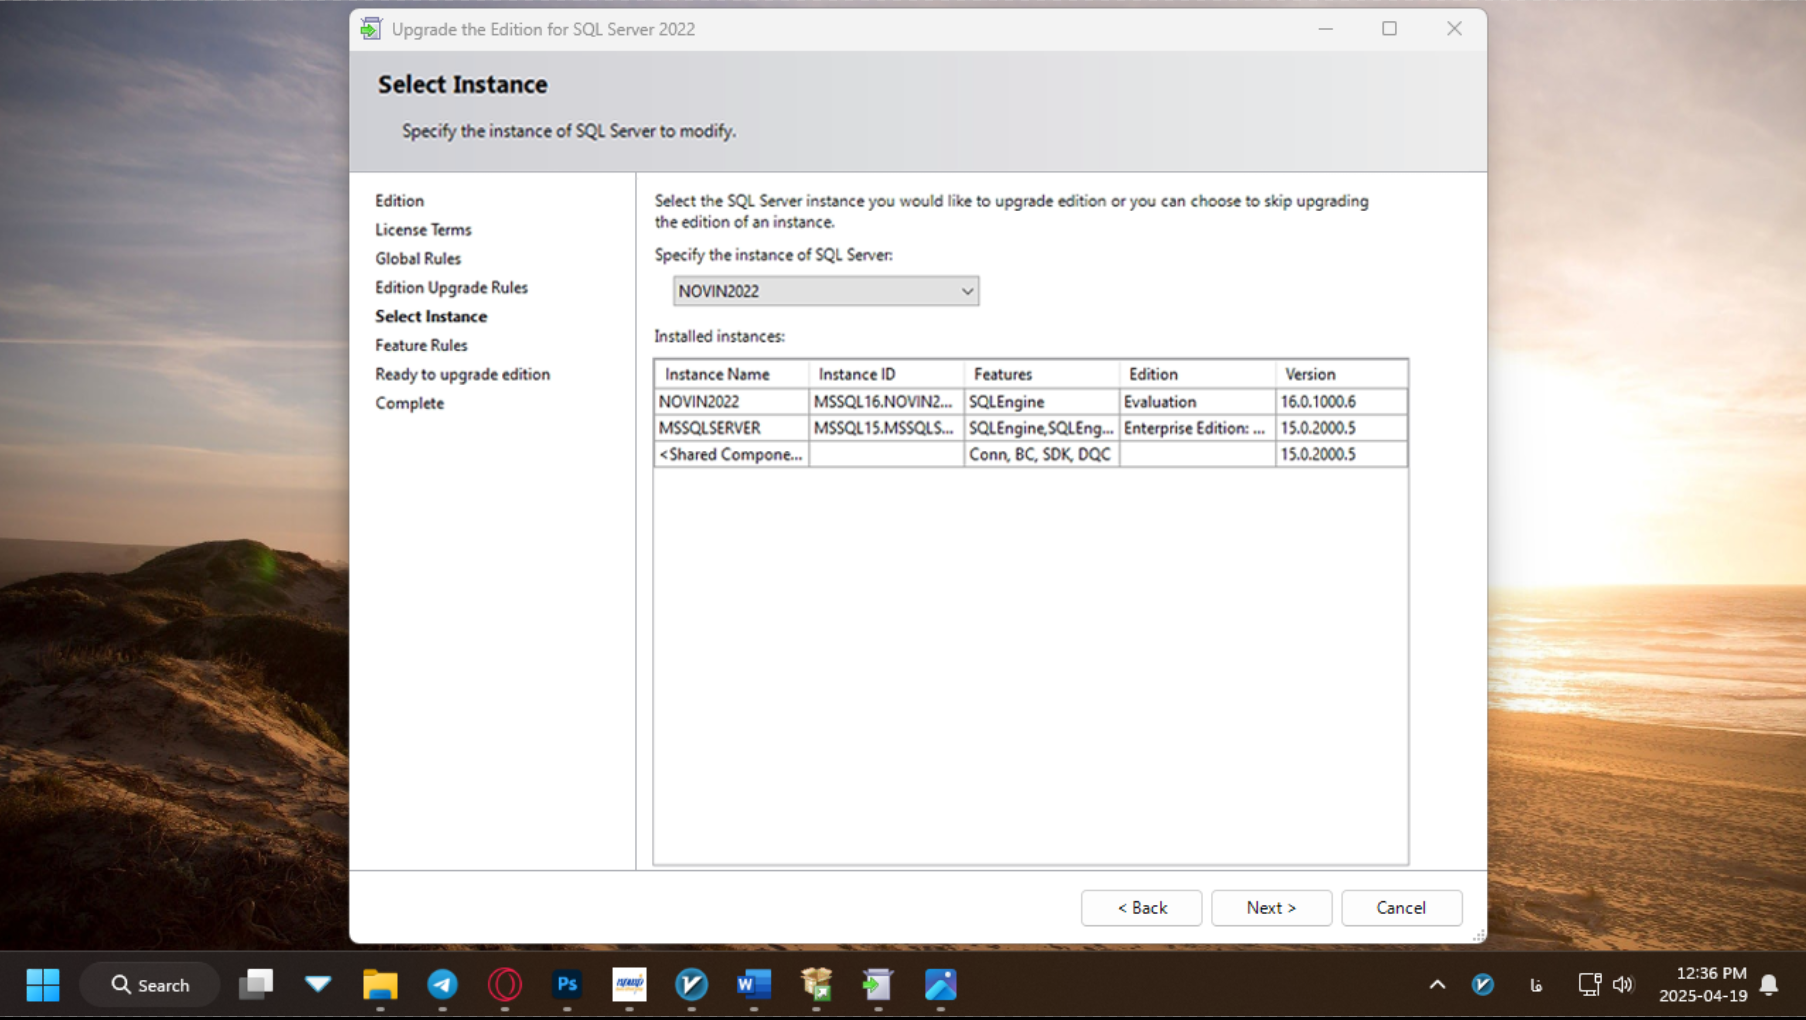Open the package installer box taskbar icon
The height and width of the screenshot is (1020, 1806).
point(816,985)
